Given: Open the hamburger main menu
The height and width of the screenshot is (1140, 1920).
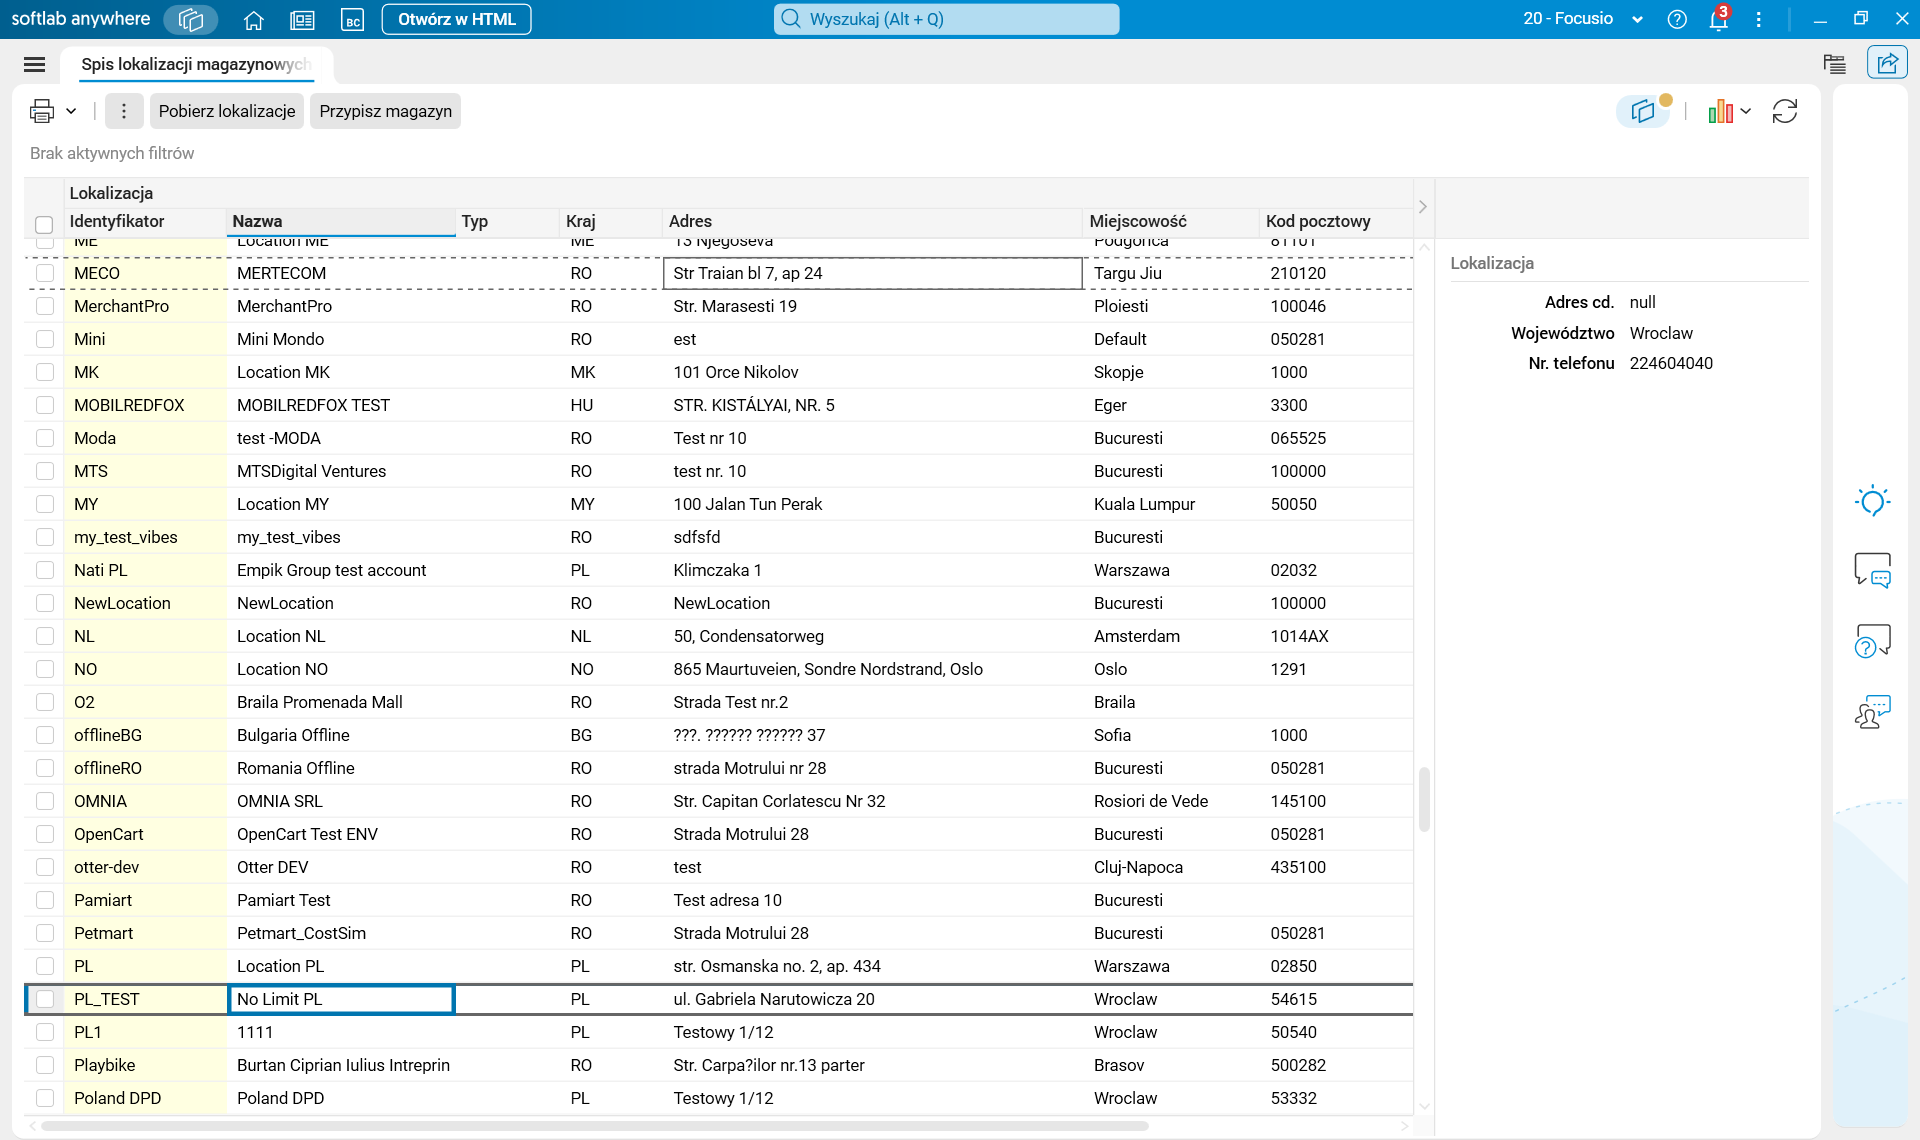Looking at the screenshot, I should (x=34, y=64).
